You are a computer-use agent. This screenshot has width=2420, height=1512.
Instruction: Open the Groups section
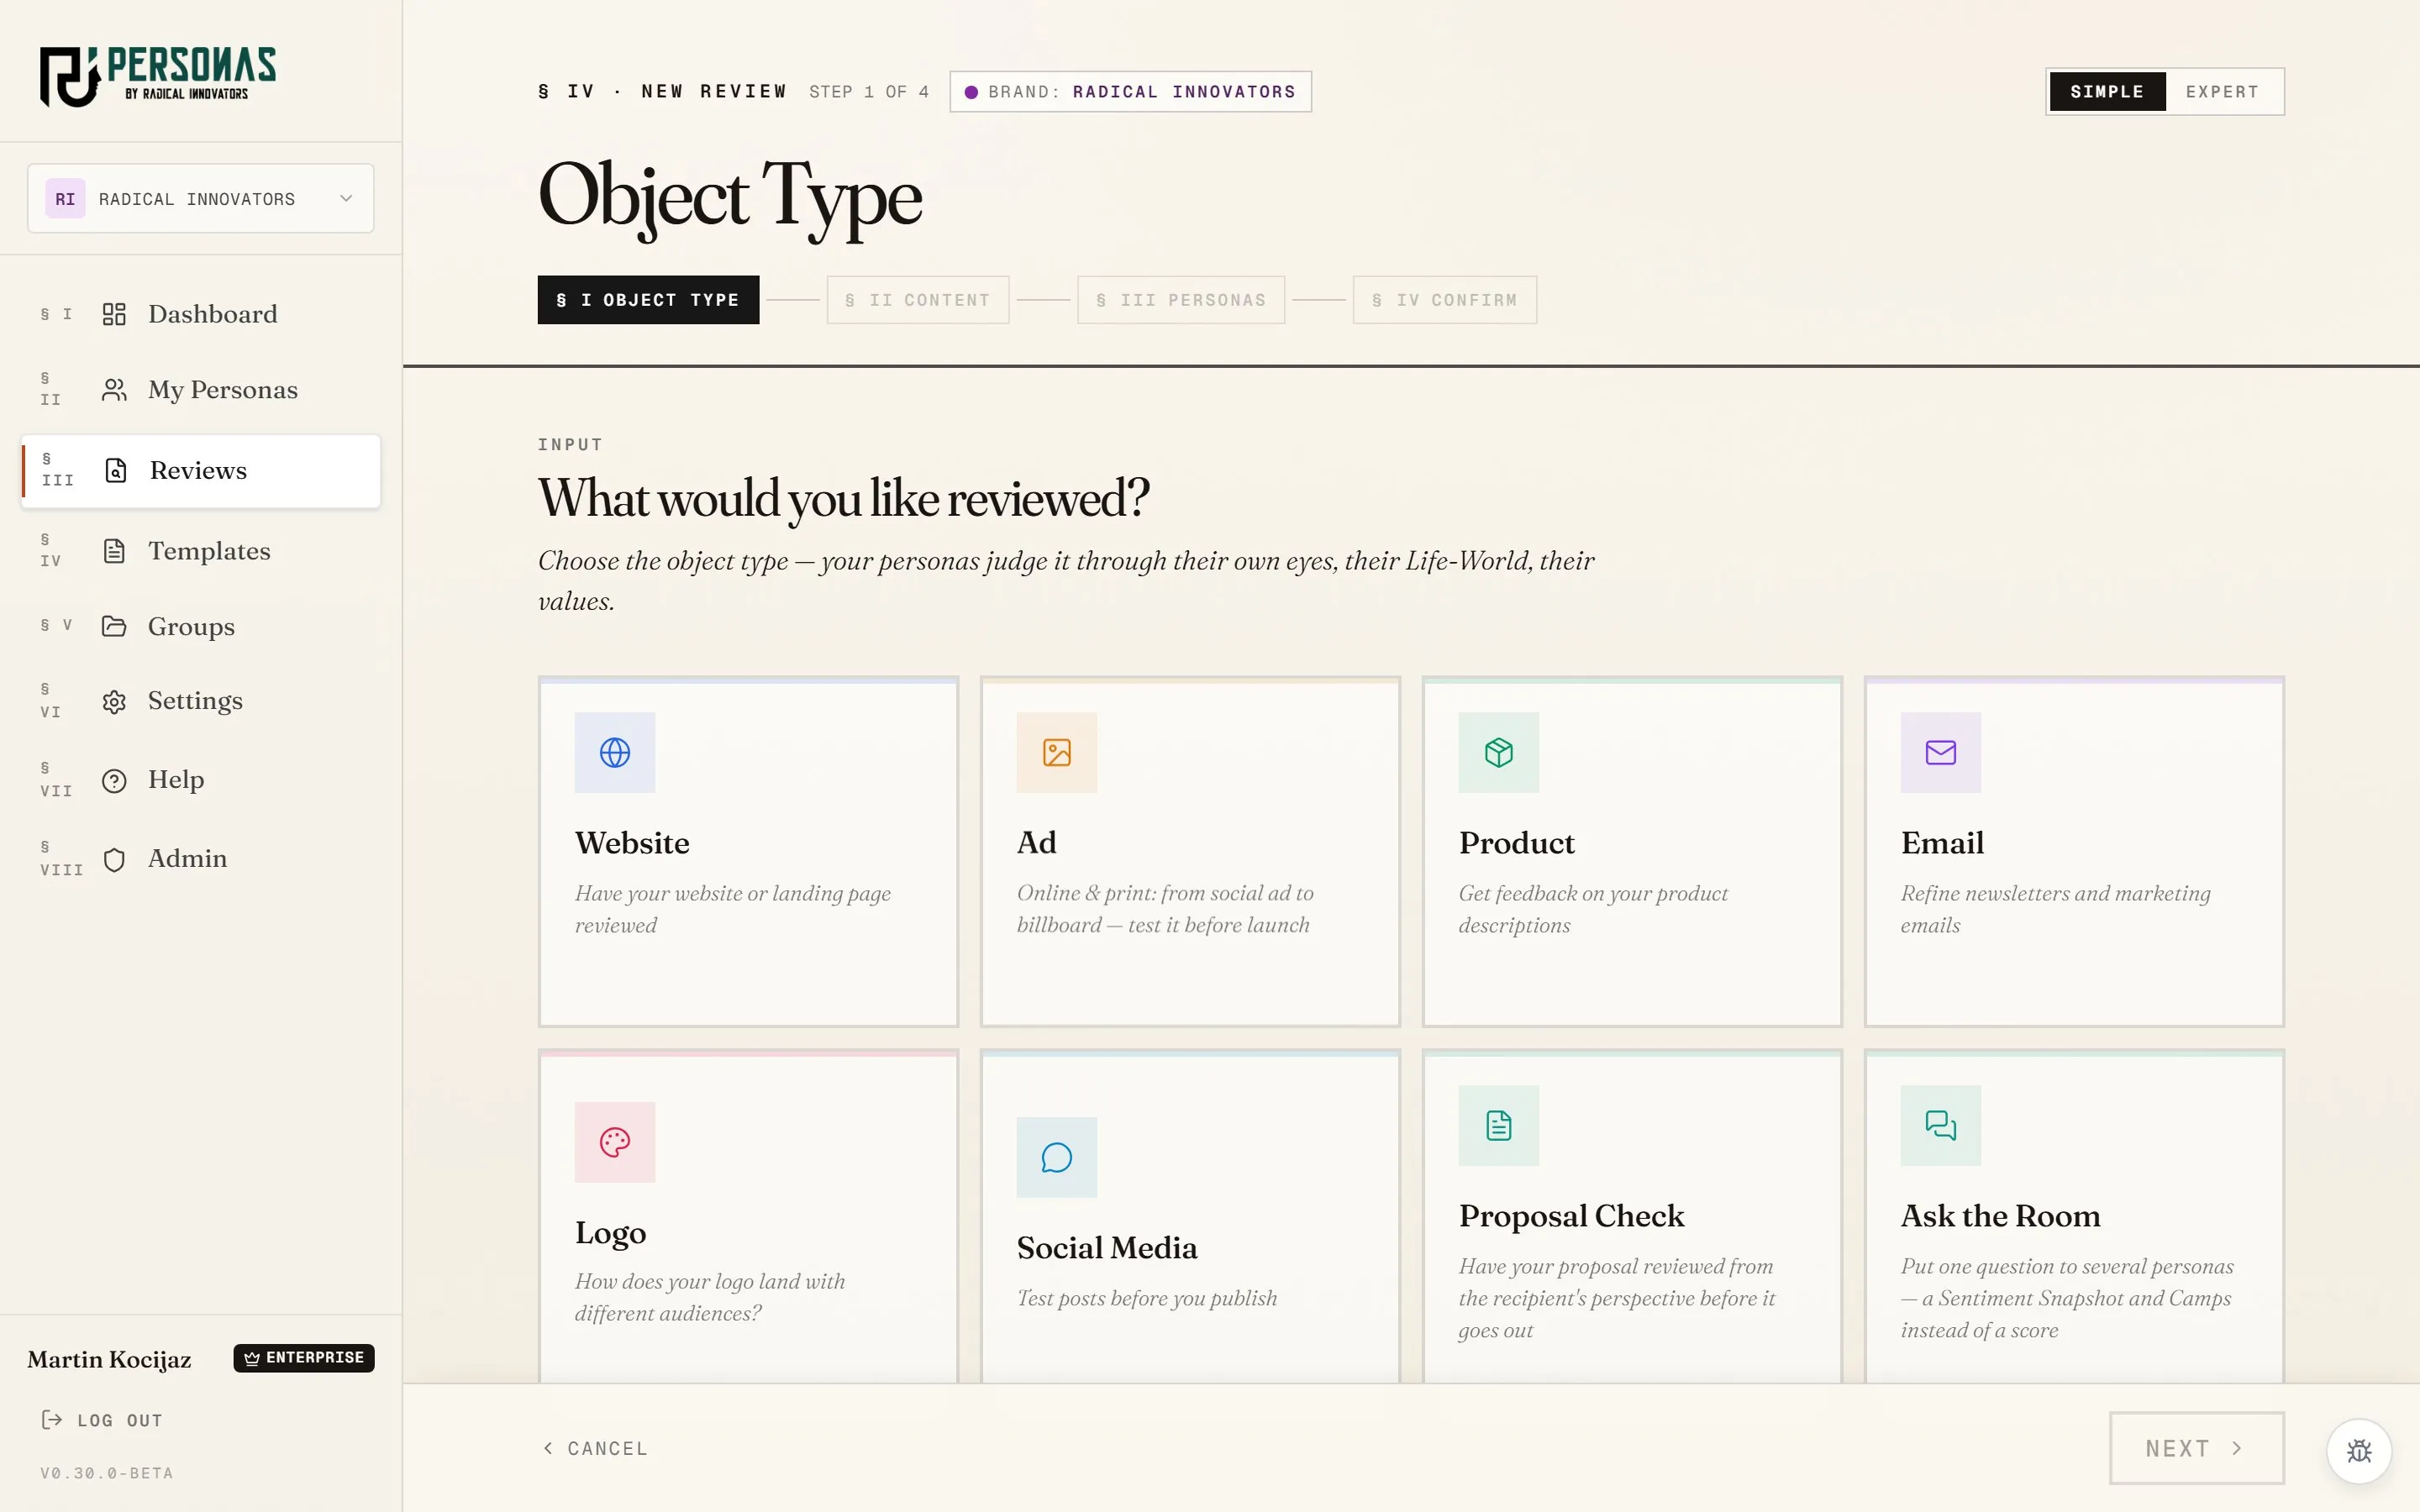click(201, 626)
